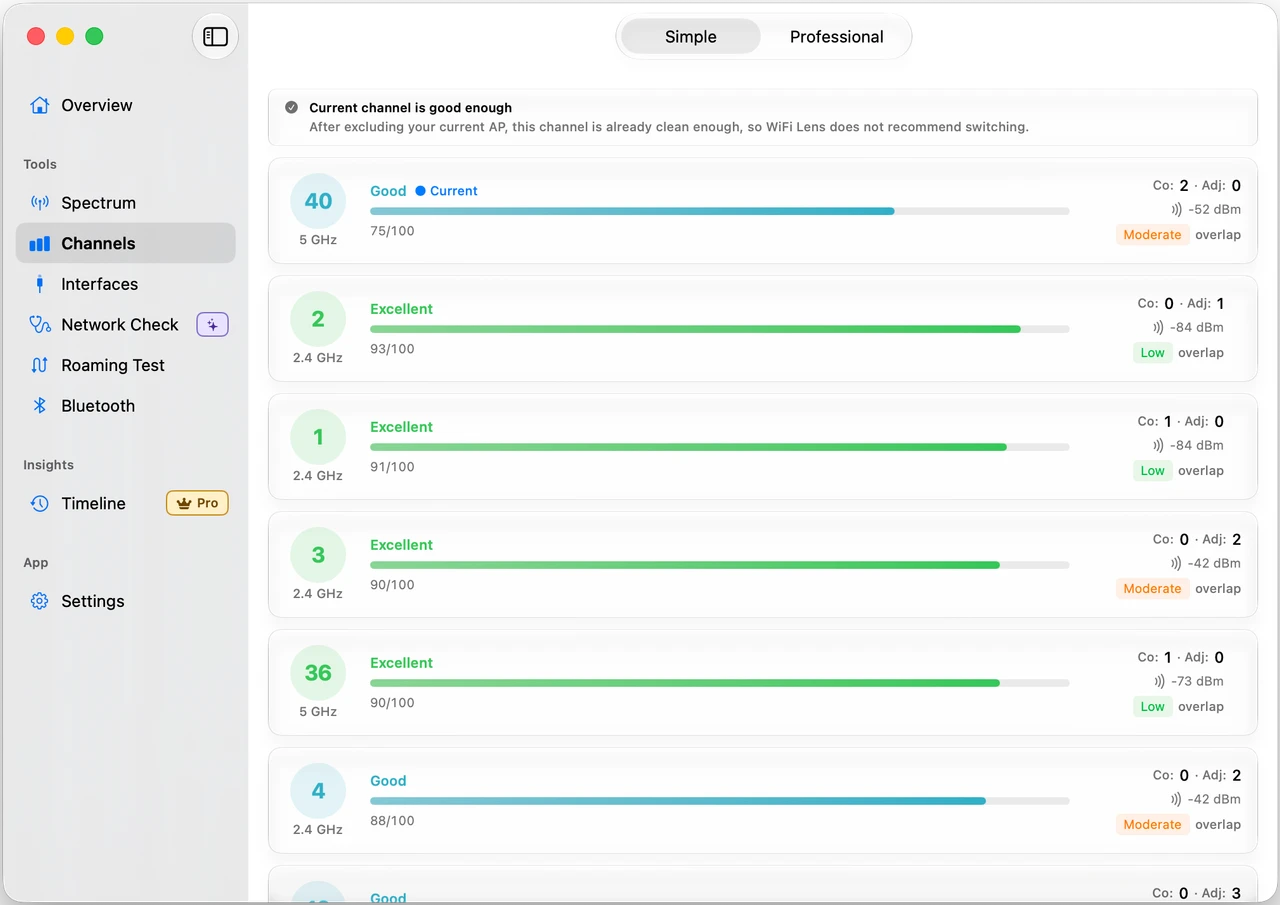Viewport: 1280px width, 905px height.
Task: Open Network Check in sidebar
Action: 126,325
